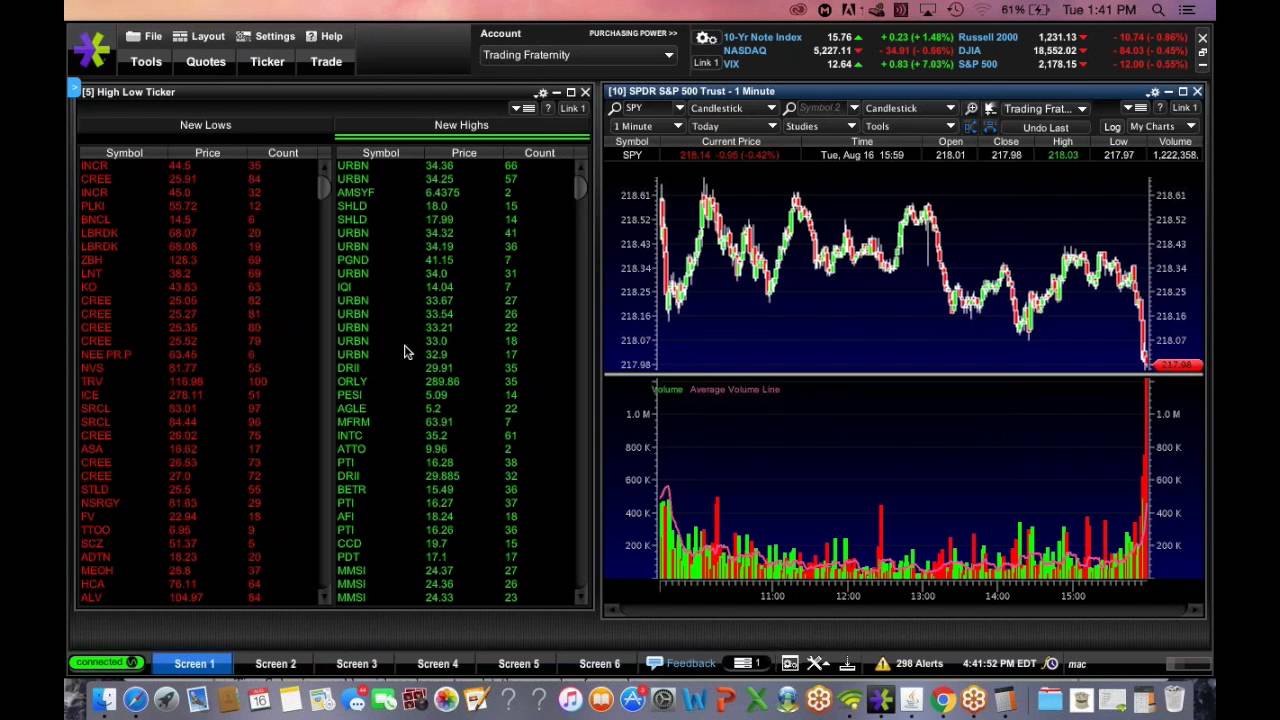Click the chart zoom-in magnifier icon
The height and width of the screenshot is (720, 1280).
click(x=971, y=108)
